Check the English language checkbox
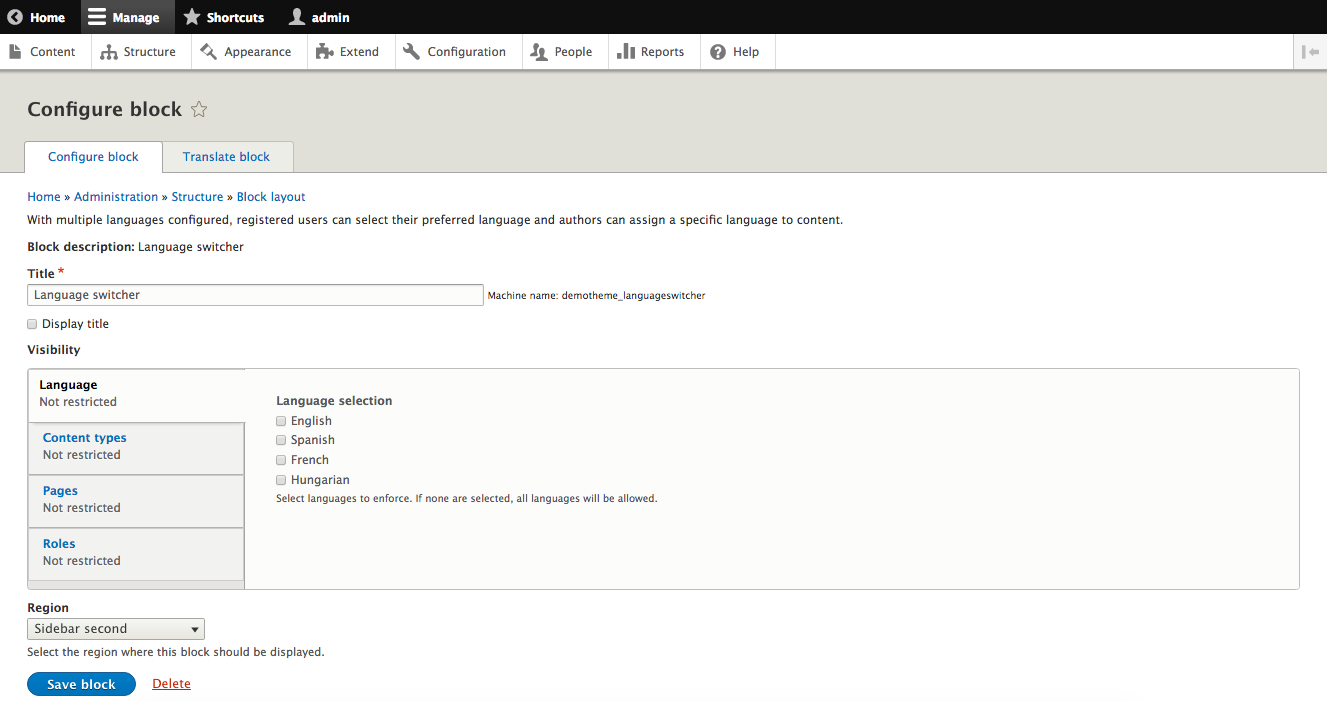This screenshot has height=701, width=1327. tap(281, 421)
